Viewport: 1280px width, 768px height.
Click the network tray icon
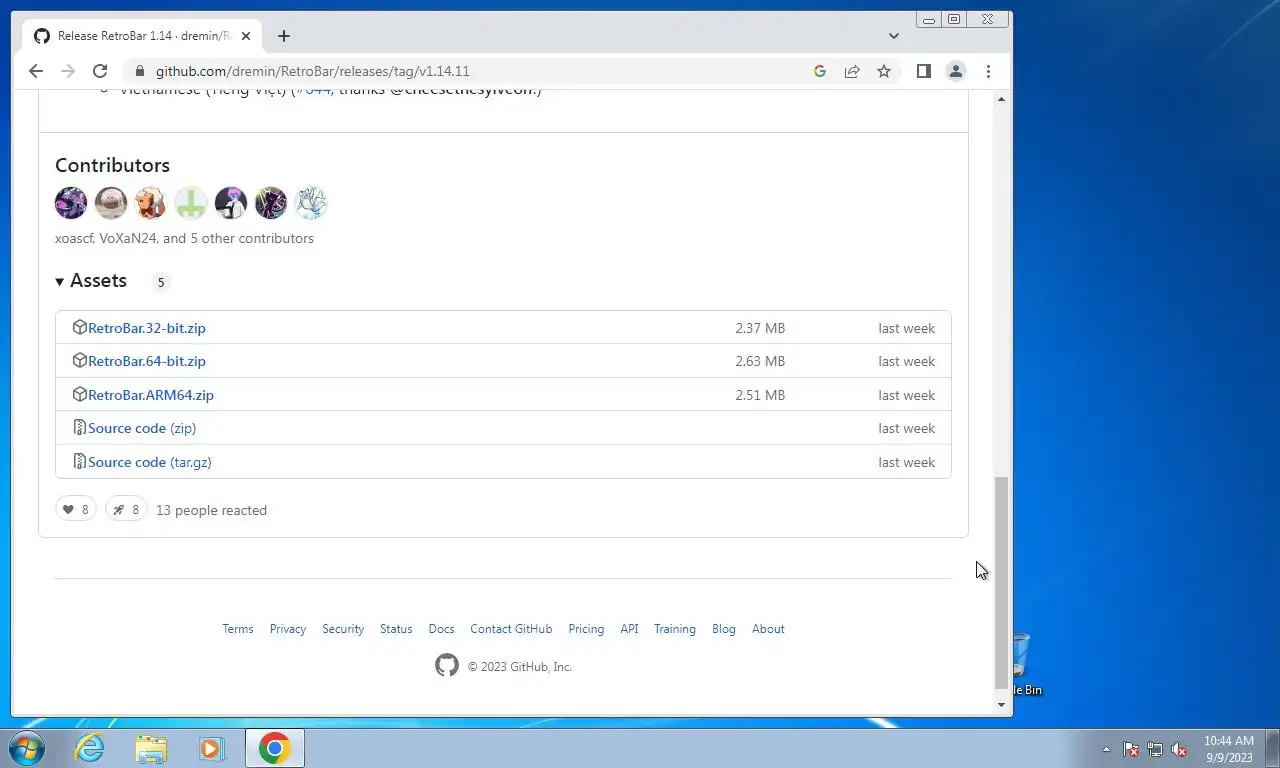pos(1155,749)
